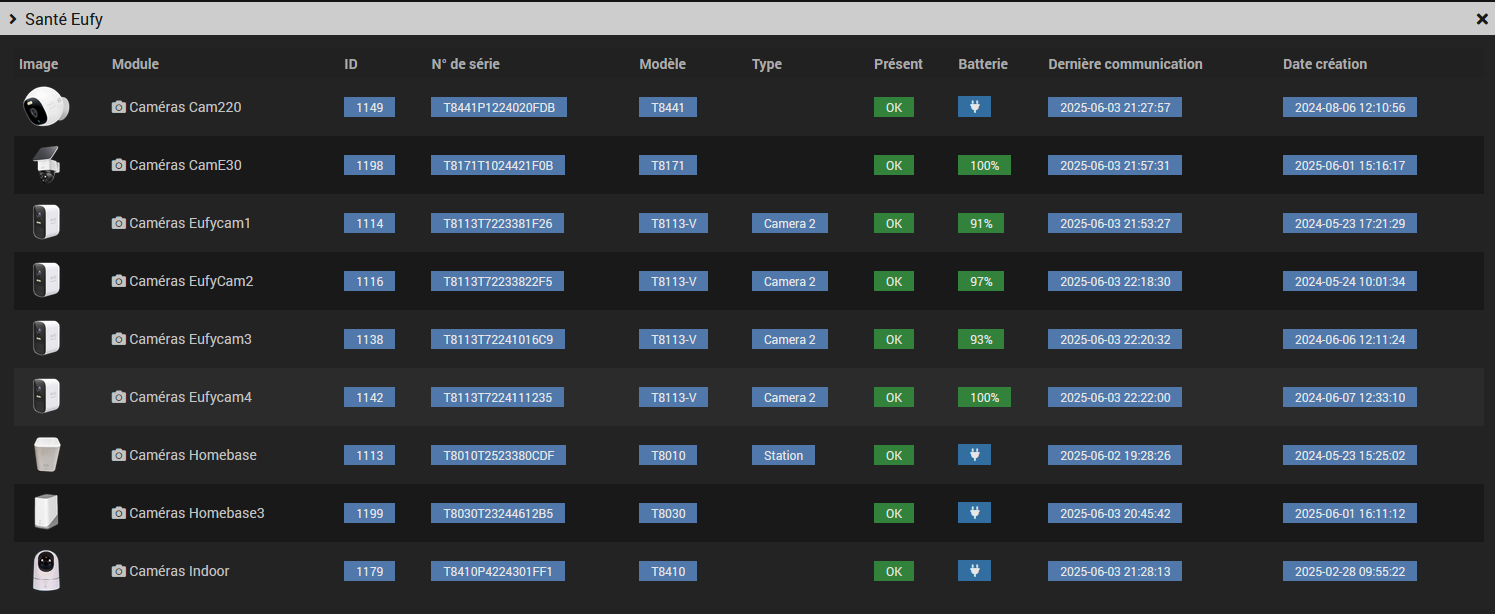Screen dimensions: 1495x614
Task: Open the Caméras Homebase module link
Action: point(192,455)
